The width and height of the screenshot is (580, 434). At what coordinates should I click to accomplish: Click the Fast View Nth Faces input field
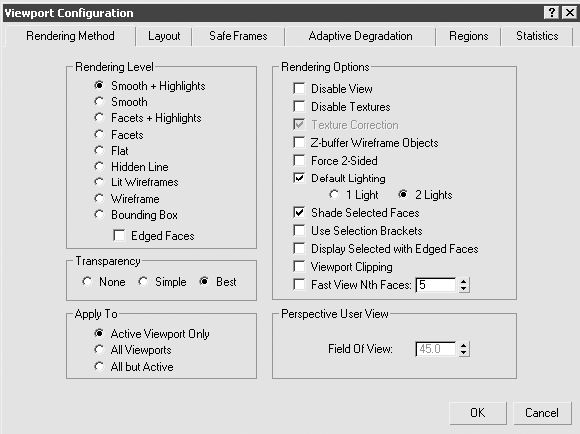[x=436, y=285]
